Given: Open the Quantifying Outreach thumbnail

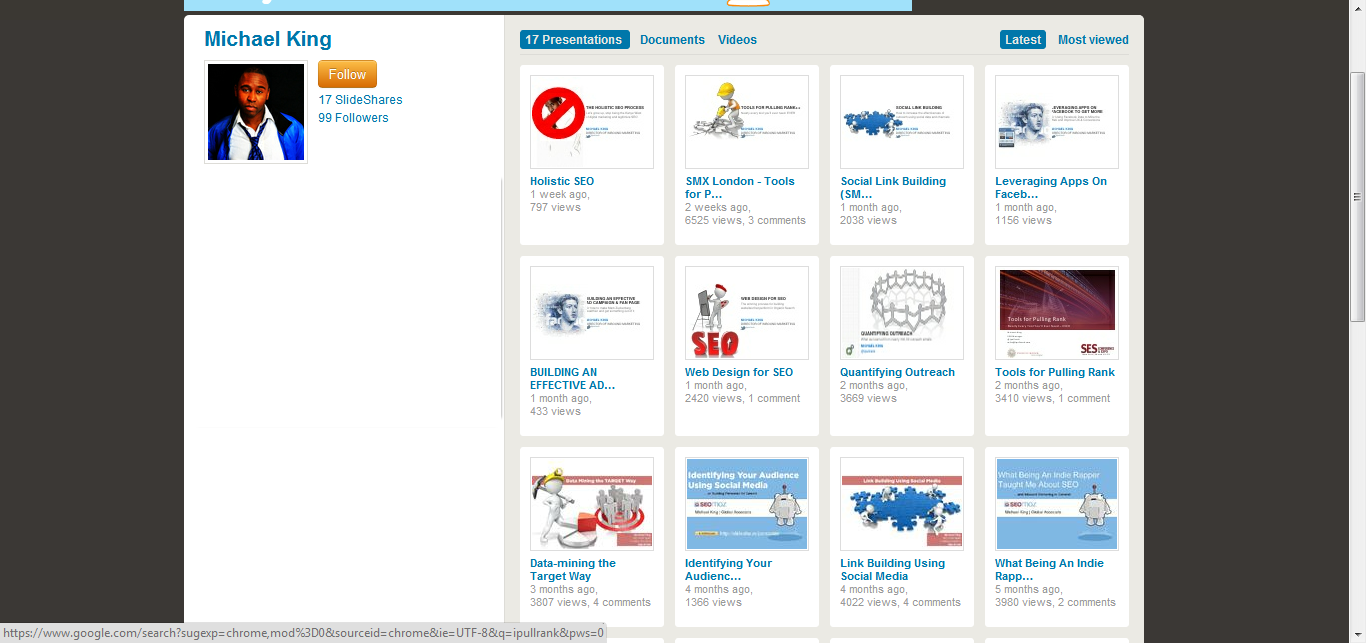Looking at the screenshot, I should tap(902, 313).
